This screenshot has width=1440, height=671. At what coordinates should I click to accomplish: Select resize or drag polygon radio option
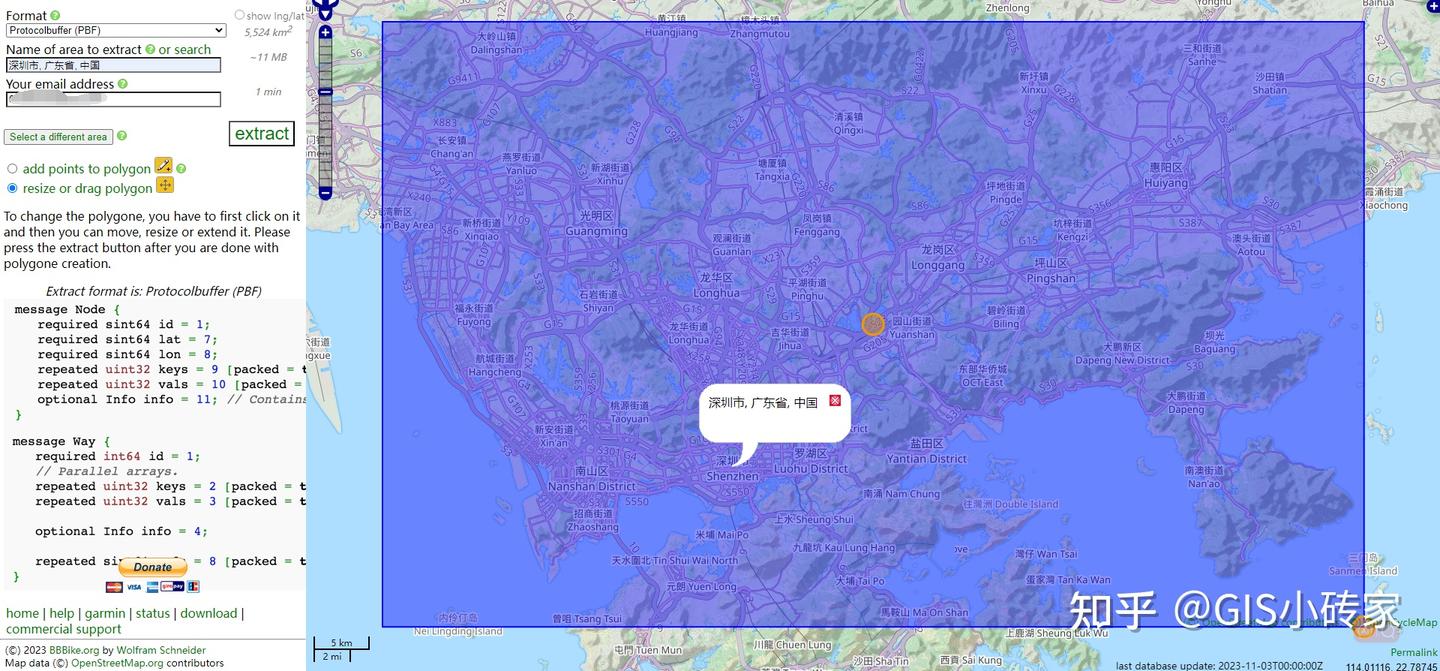pyautogui.click(x=12, y=188)
